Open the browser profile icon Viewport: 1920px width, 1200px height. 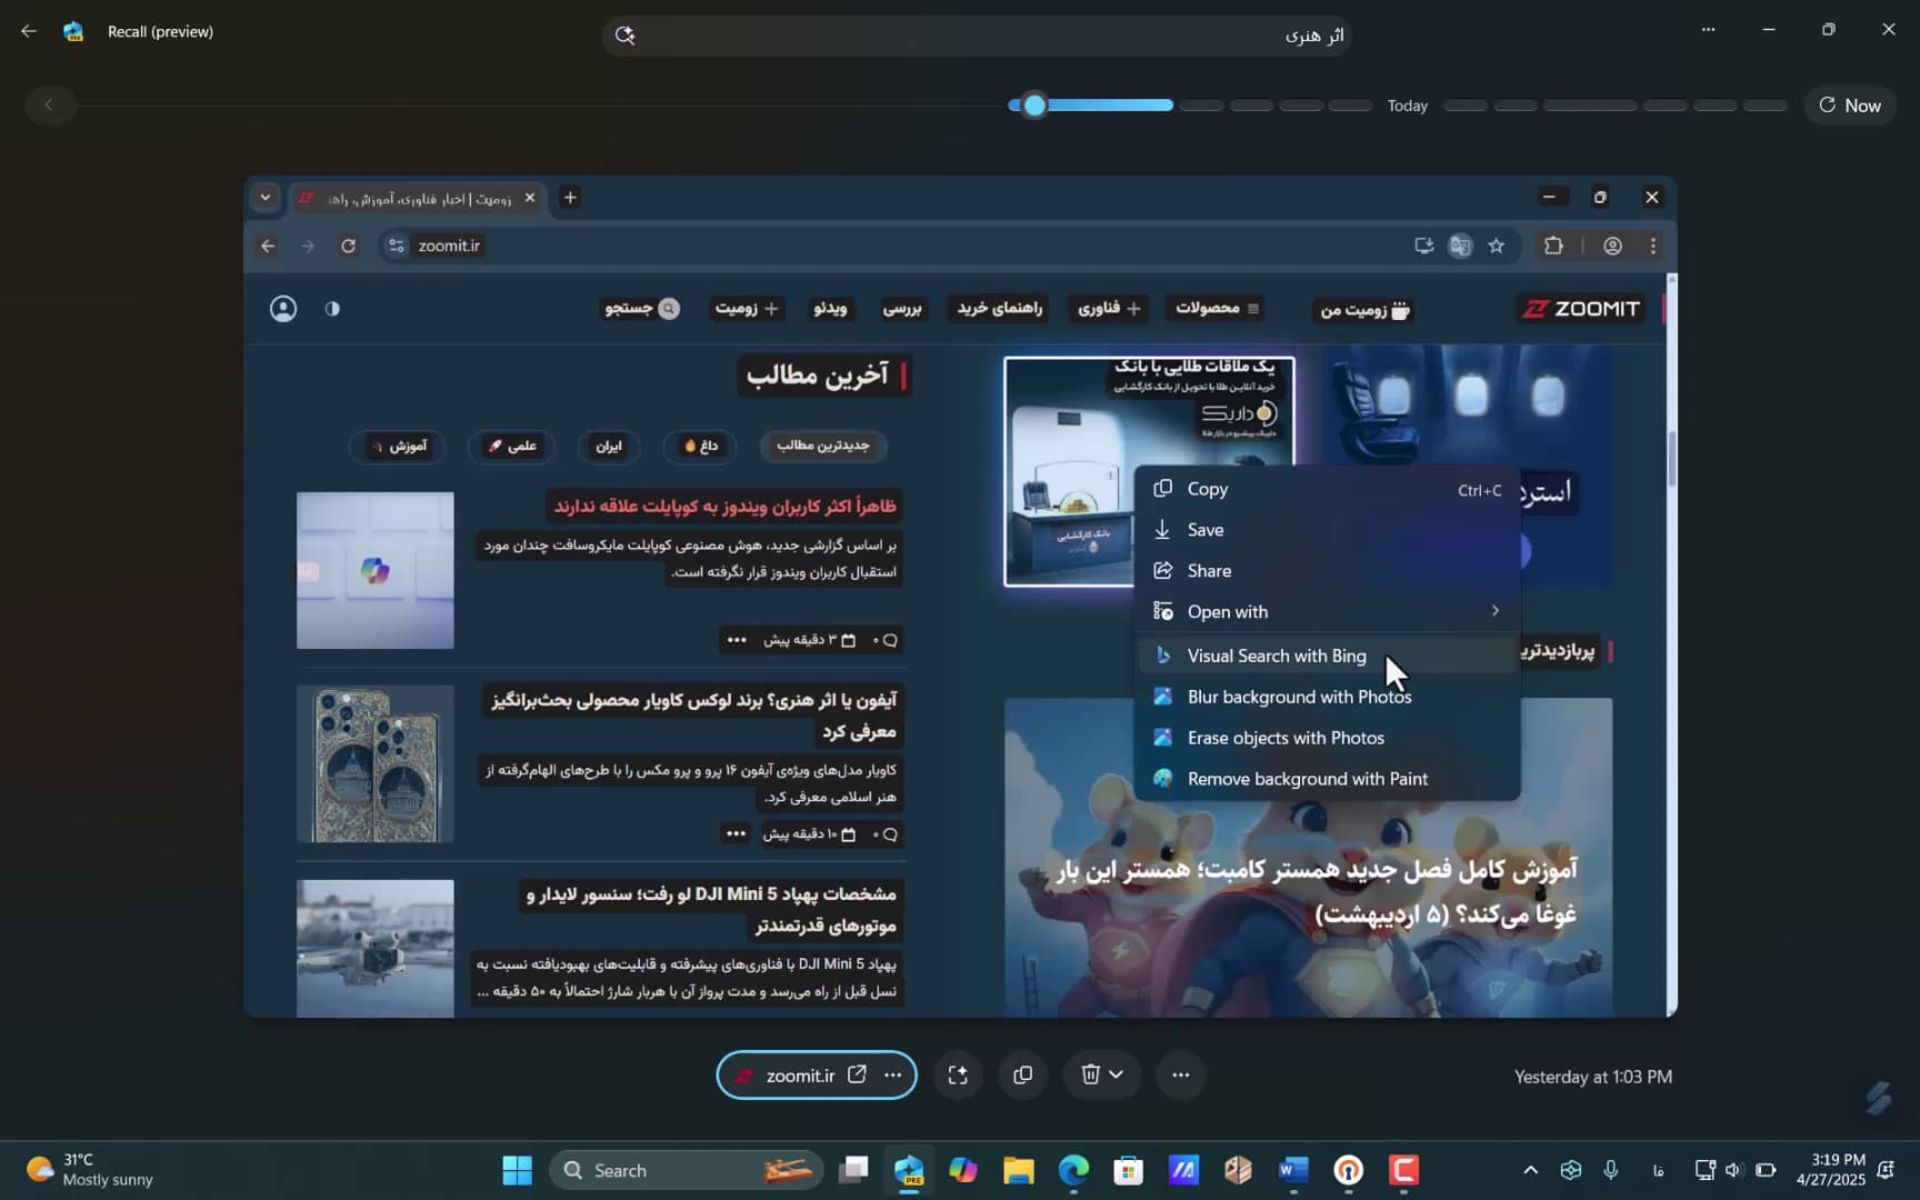[1612, 246]
